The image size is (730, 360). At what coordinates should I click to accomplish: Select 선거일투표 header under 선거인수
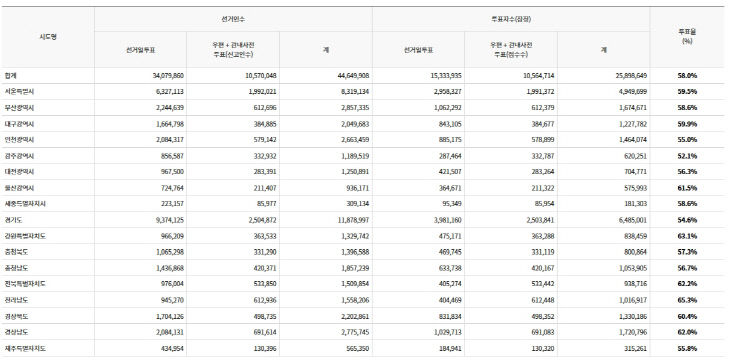point(140,50)
